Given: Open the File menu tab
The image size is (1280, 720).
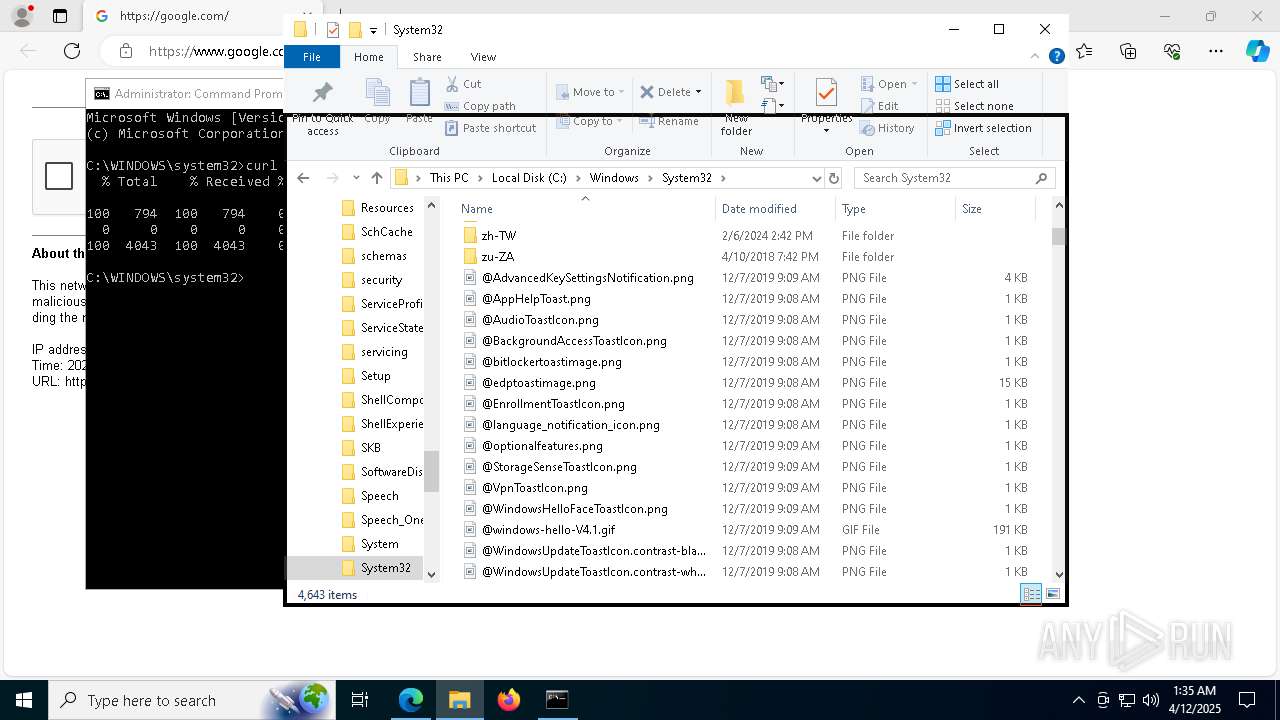Looking at the screenshot, I should (312, 57).
